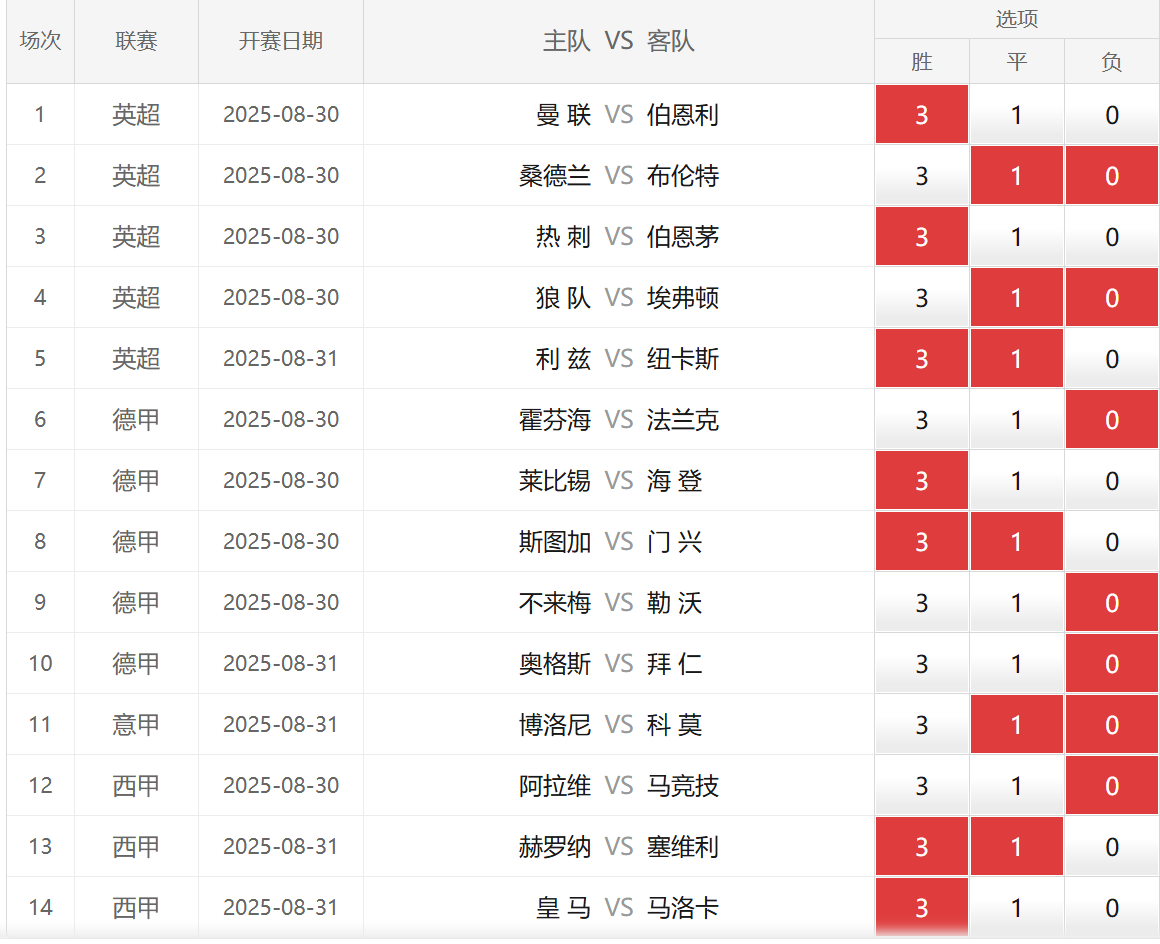This screenshot has width=1160, height=944.
Task: Deselect draw option 1 for 利兹 vs 纽卡斯
Action: tap(1016, 358)
